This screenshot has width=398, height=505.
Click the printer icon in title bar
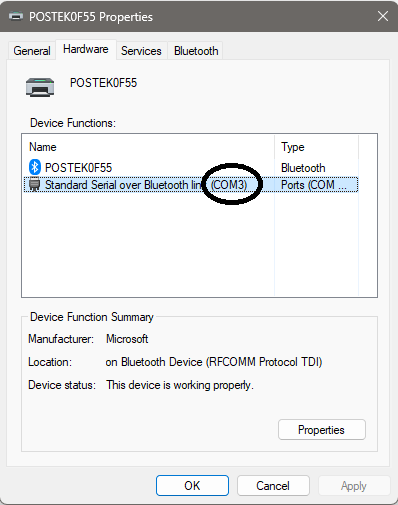16,16
